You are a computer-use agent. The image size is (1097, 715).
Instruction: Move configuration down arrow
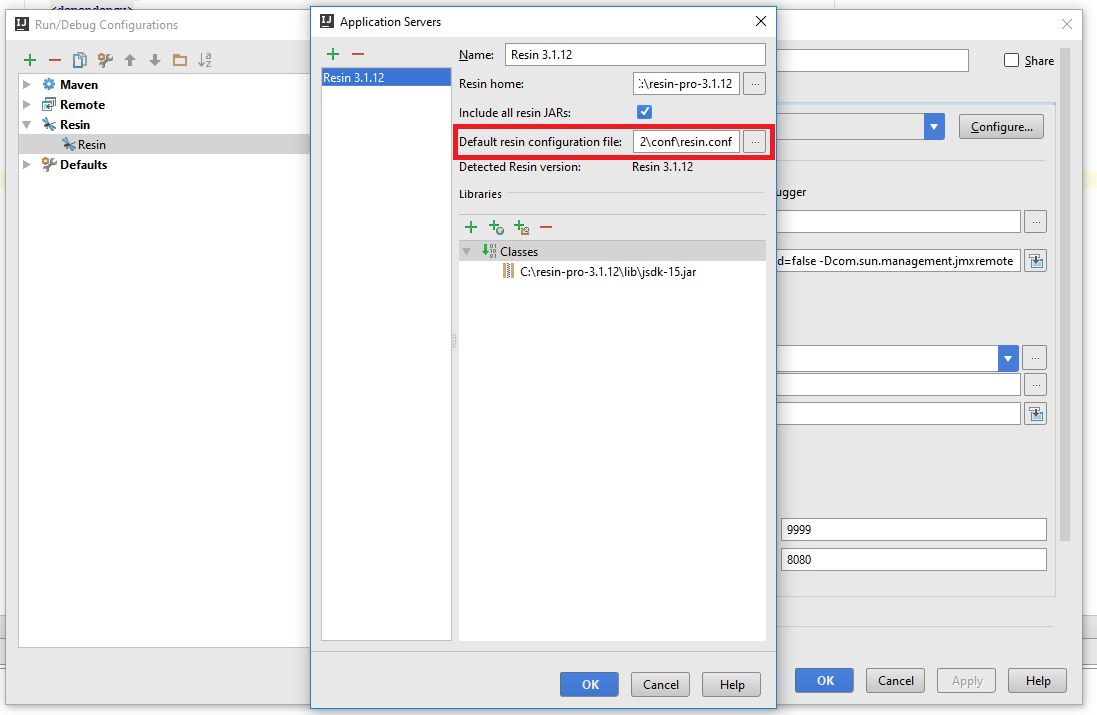pos(155,60)
